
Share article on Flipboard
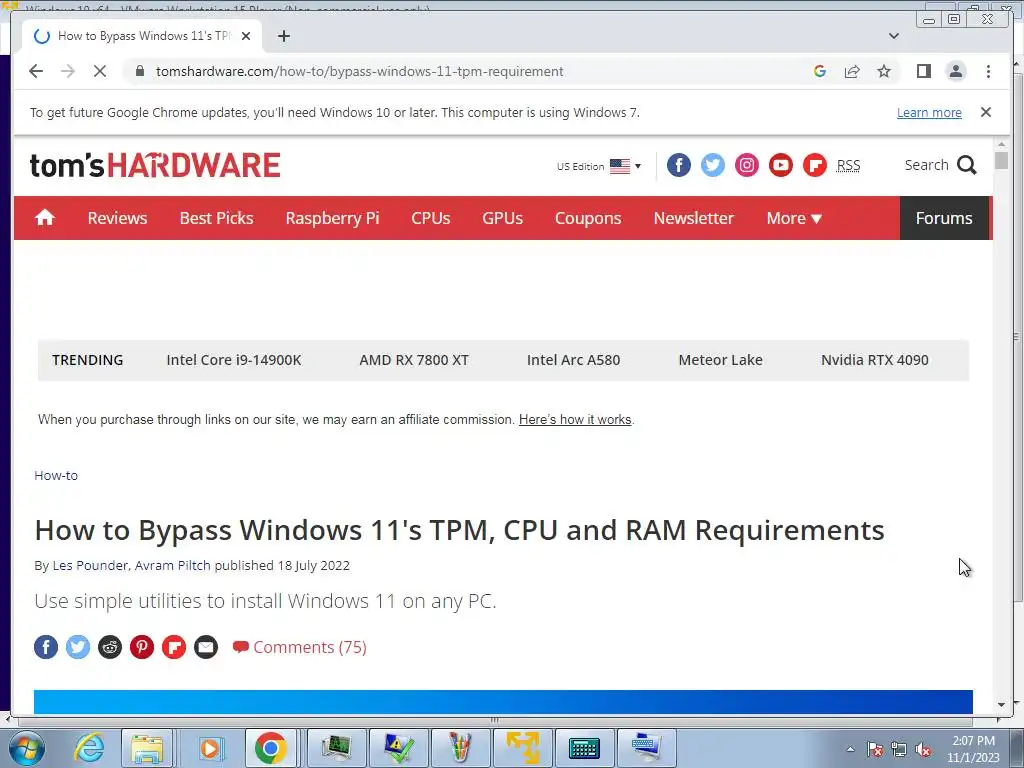point(174,647)
